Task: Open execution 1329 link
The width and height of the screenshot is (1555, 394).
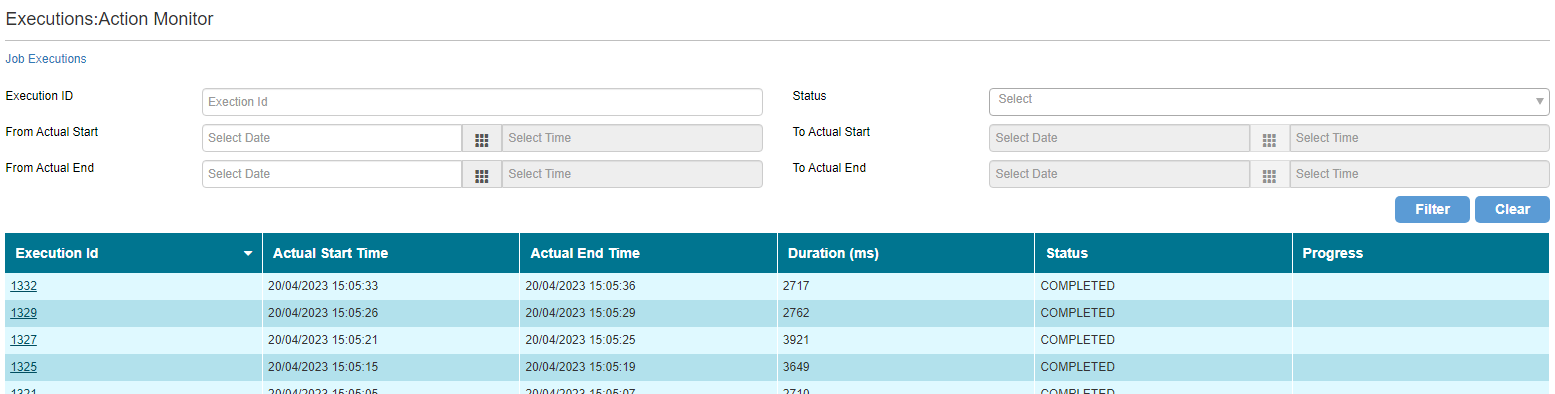Action: click(x=24, y=313)
